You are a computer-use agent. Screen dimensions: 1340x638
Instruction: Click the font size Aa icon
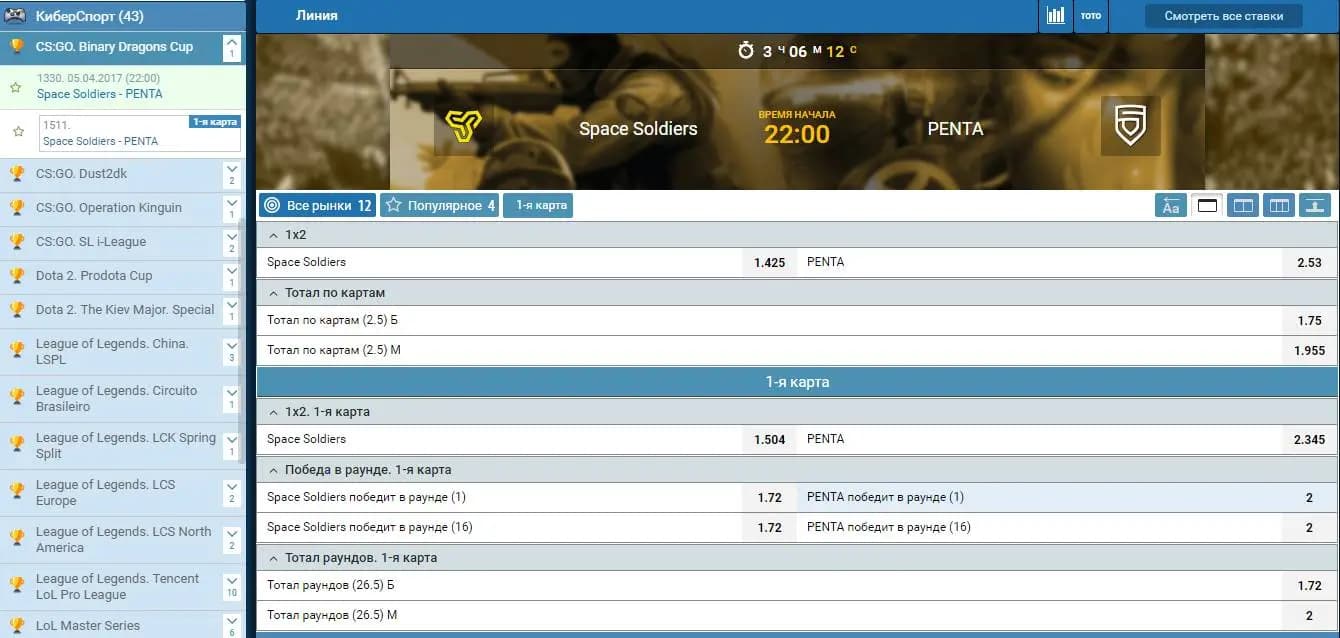click(x=1171, y=205)
